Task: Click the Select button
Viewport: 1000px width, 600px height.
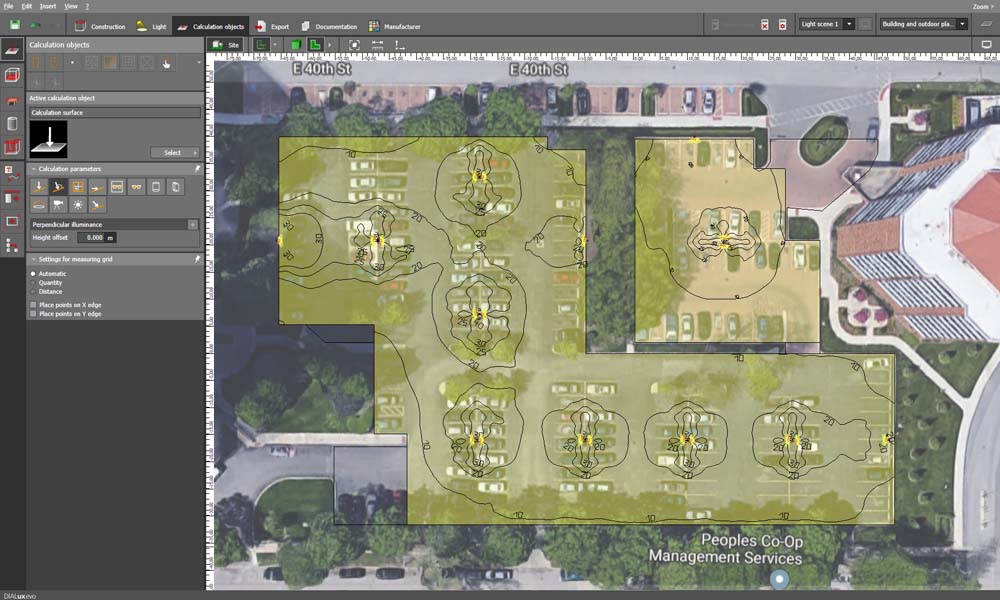Action: pyautogui.click(x=175, y=153)
